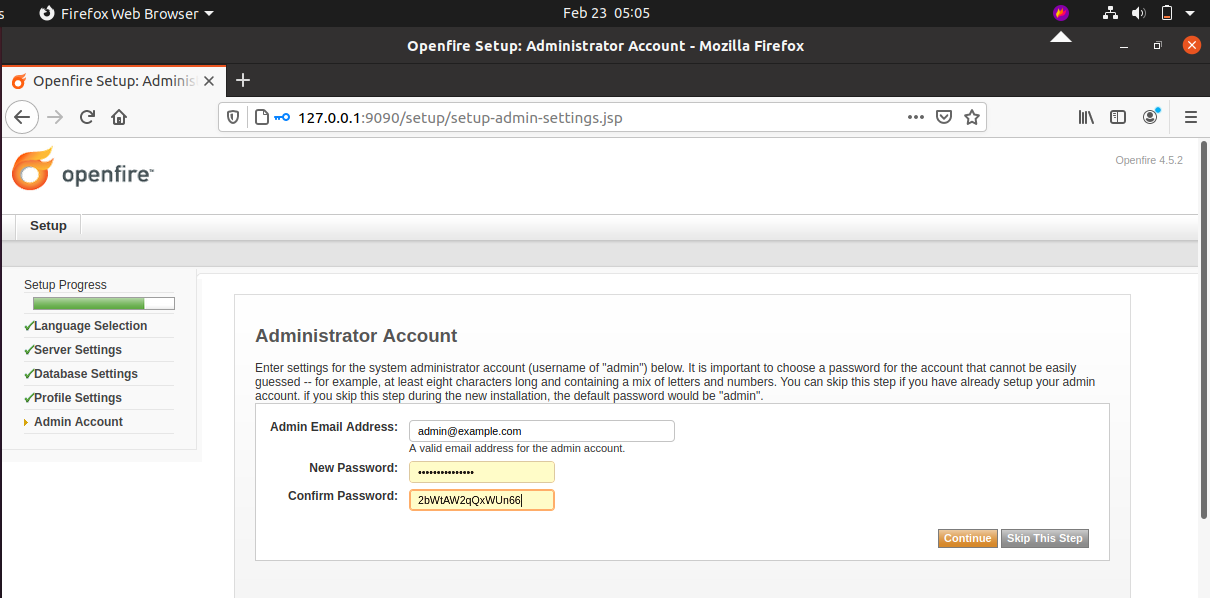
Task: Select the Openfire Setup browser tab
Action: [113, 80]
